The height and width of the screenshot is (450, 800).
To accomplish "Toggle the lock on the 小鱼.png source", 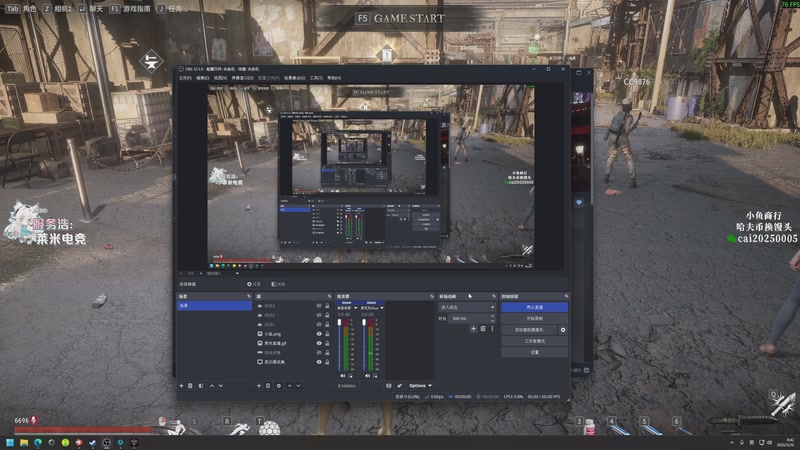I will click(x=327, y=334).
